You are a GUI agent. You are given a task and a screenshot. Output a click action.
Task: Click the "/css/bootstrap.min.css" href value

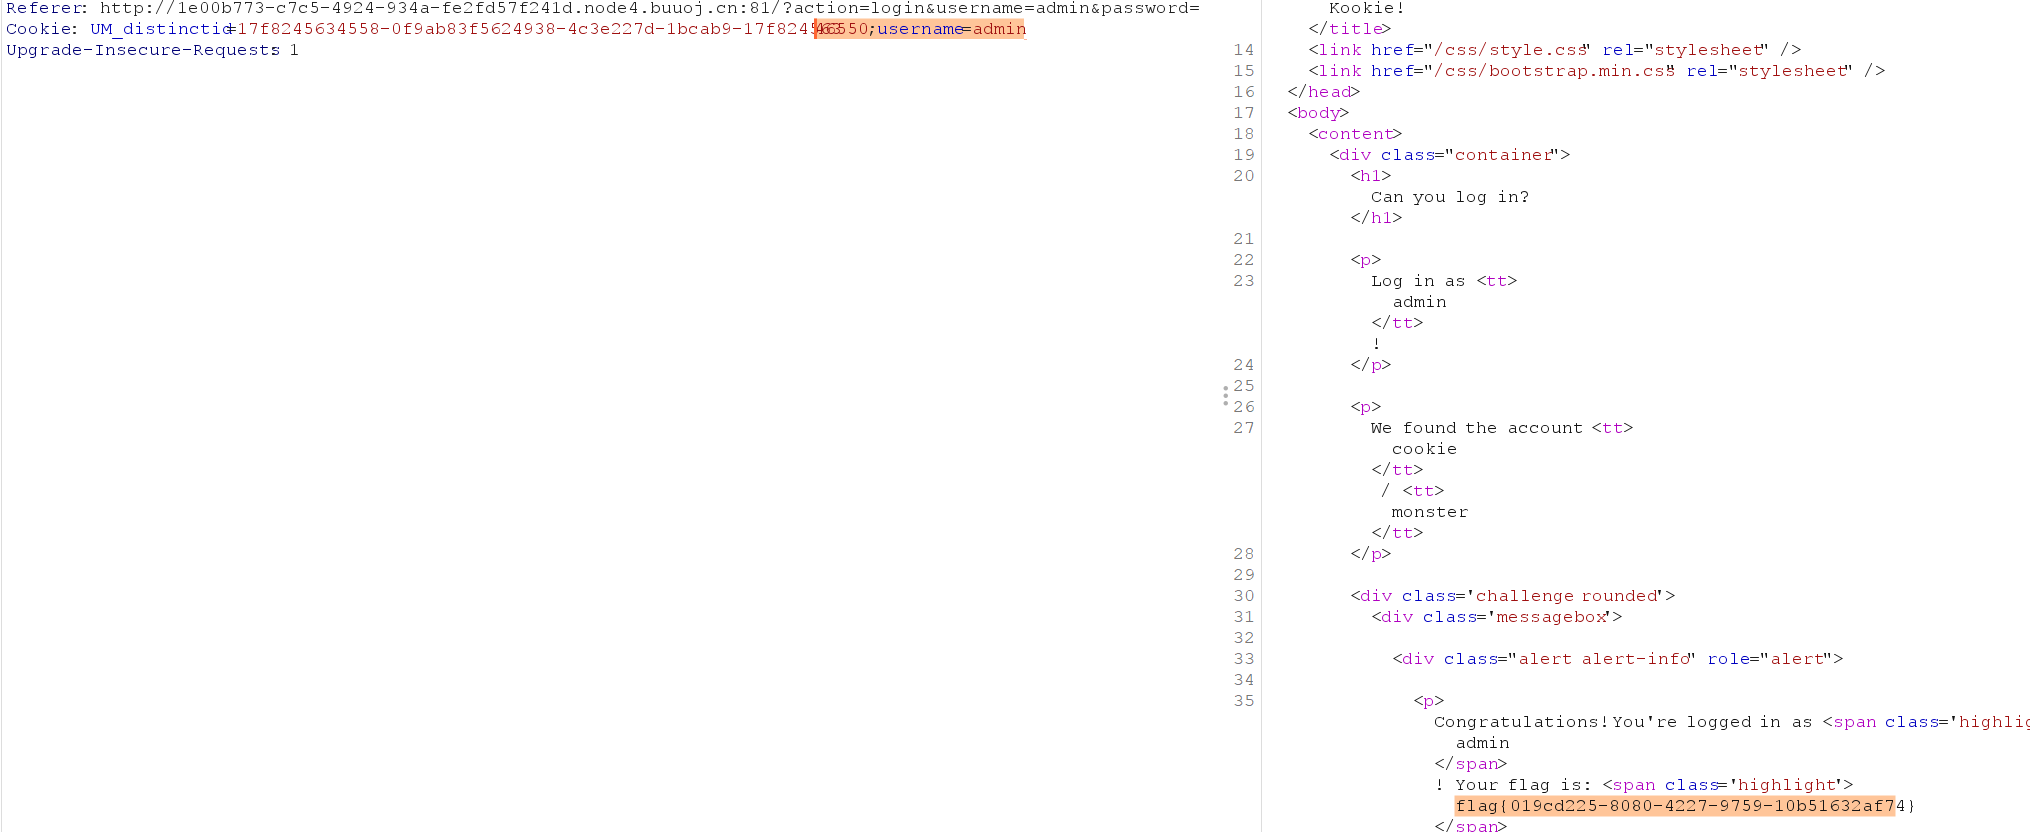(x=1552, y=71)
